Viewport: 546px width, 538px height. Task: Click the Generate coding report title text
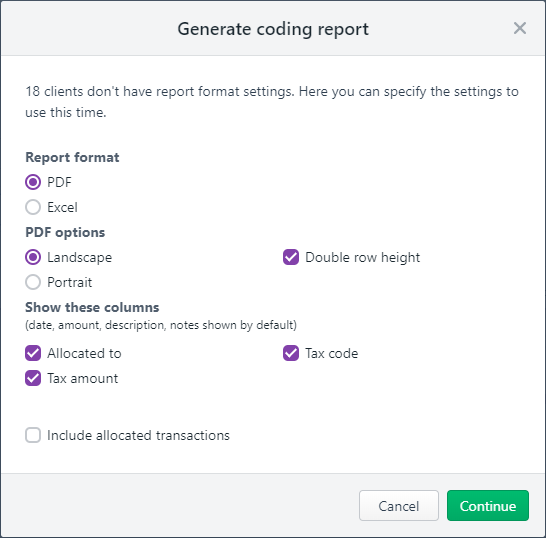point(273,29)
